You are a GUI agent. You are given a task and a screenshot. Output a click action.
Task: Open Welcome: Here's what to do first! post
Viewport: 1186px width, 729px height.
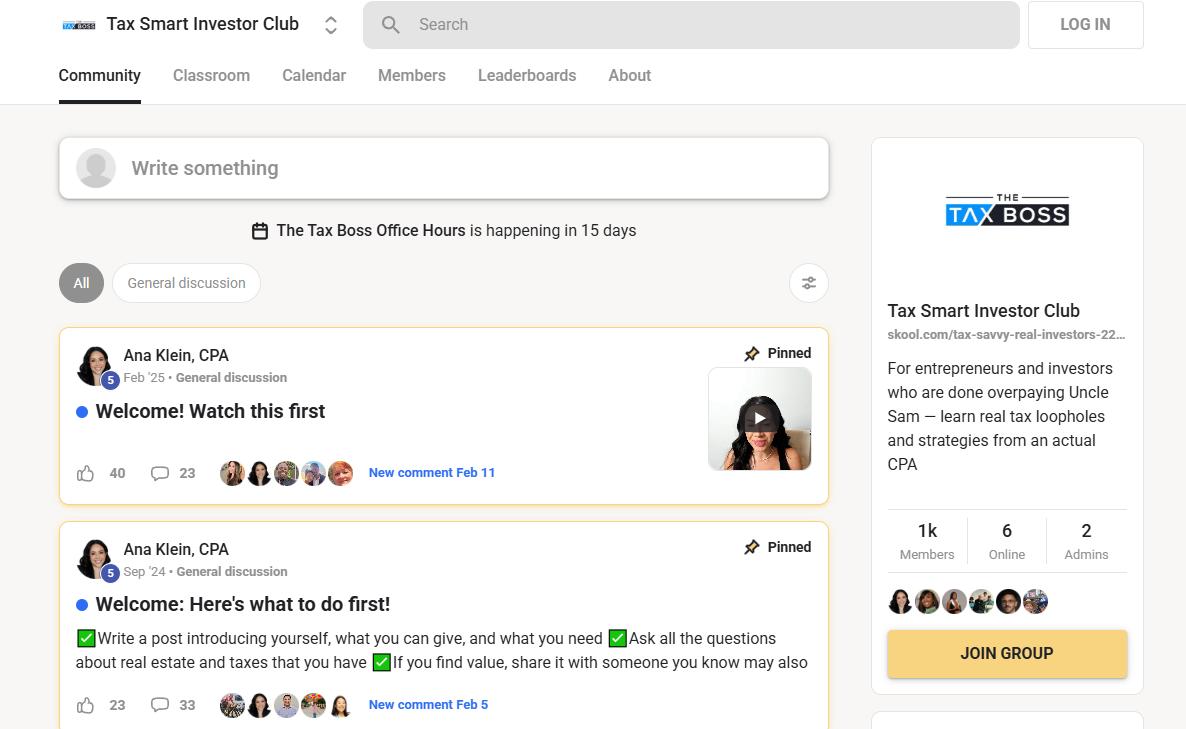point(243,604)
